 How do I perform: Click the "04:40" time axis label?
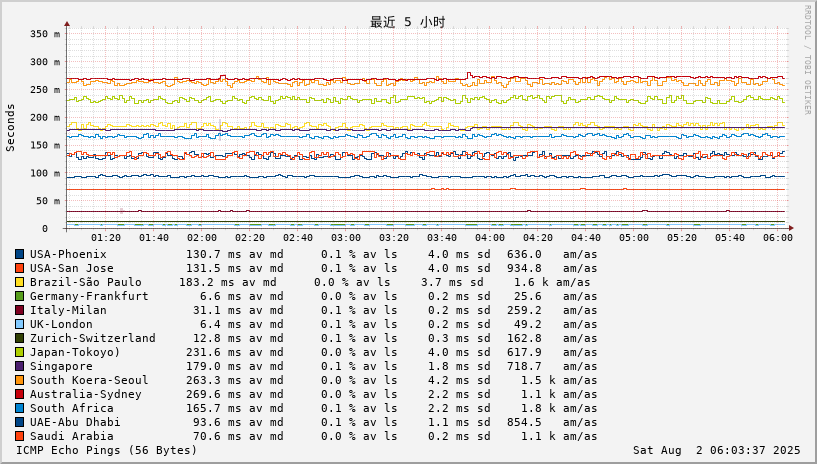[x=586, y=237]
